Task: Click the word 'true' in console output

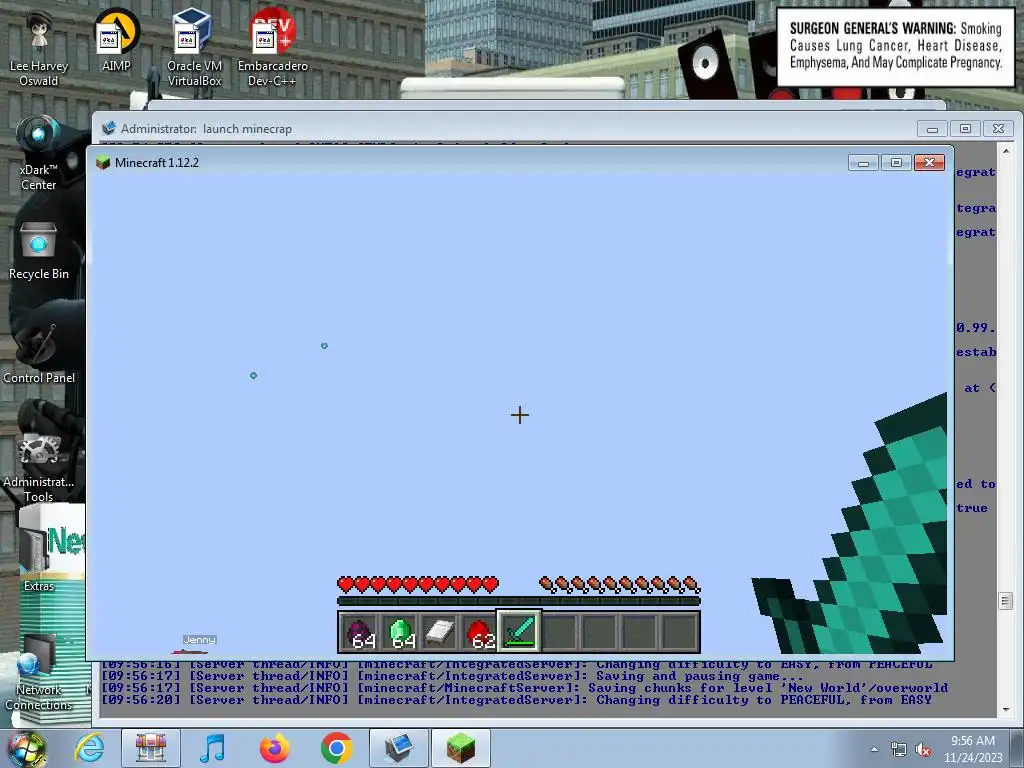Action: click(x=972, y=508)
